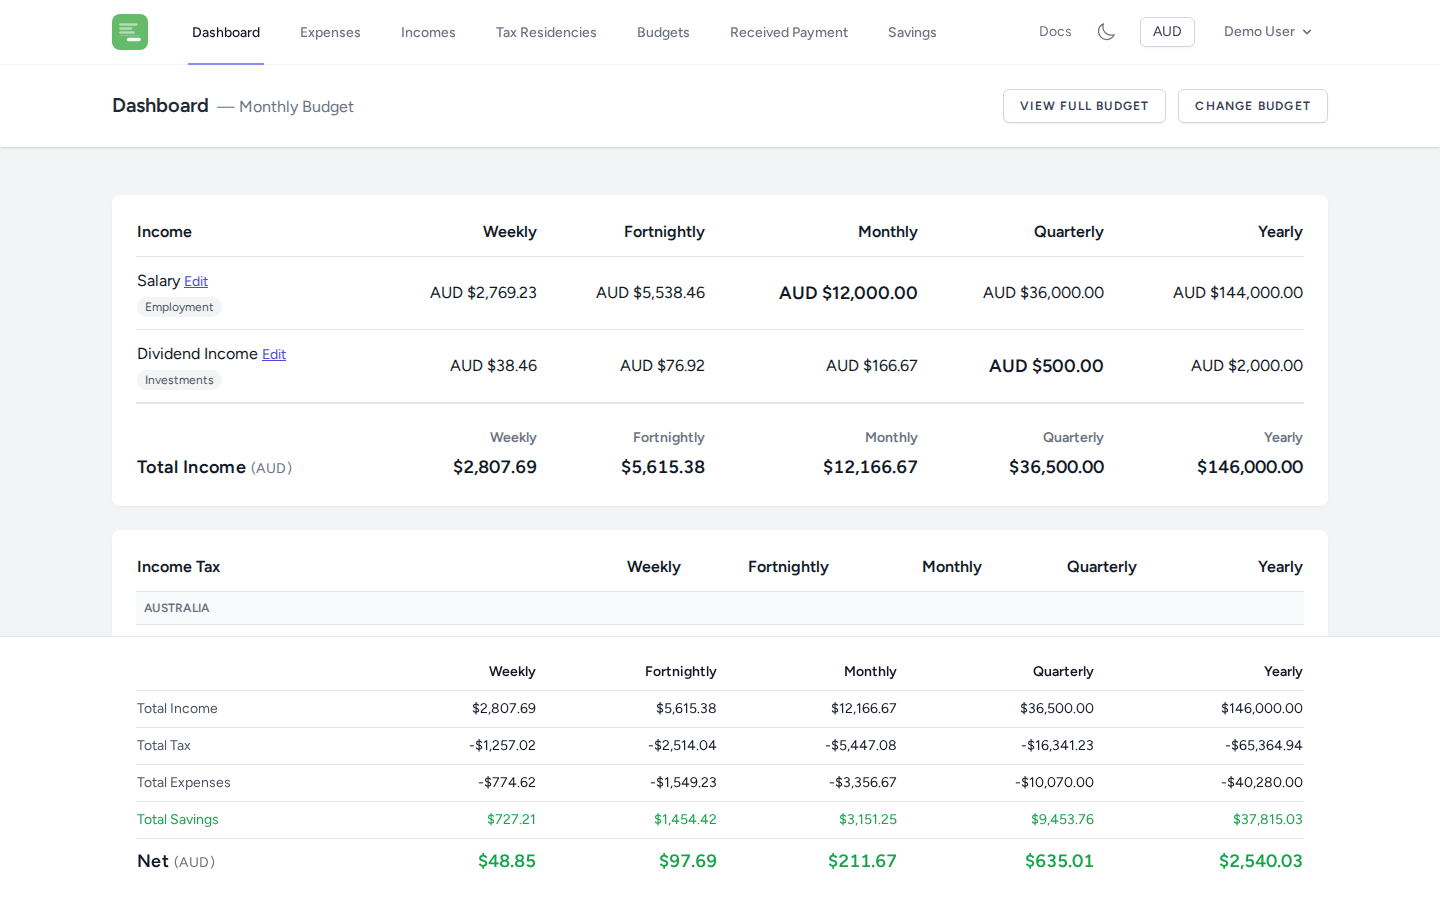Click the Total Tax yearly value -$65,364.94
This screenshot has width=1440, height=900.
point(1264,746)
